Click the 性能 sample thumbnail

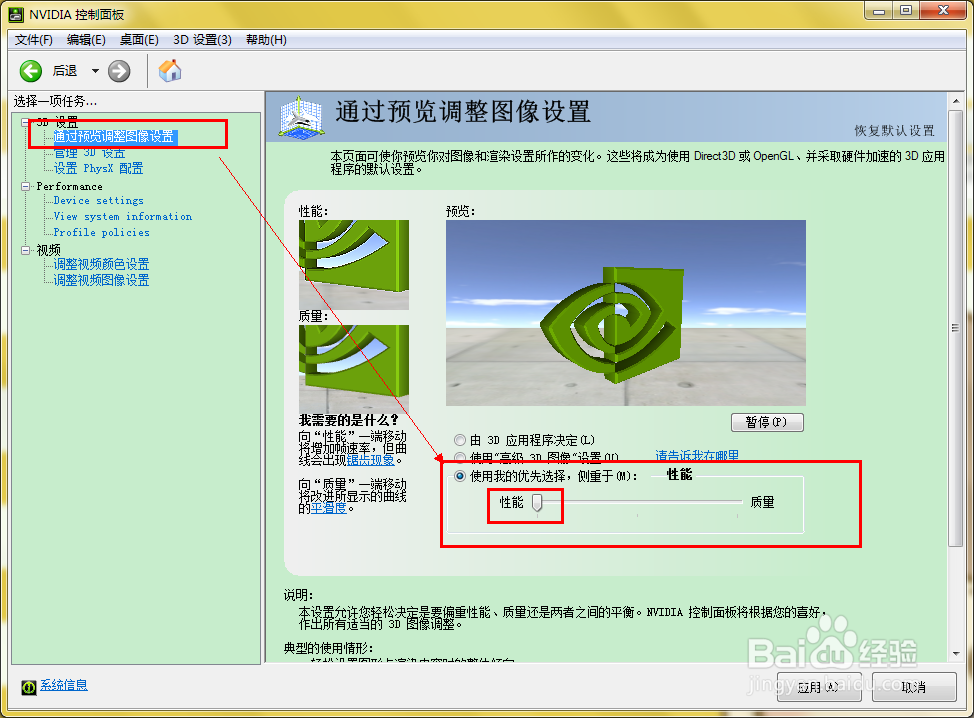click(353, 265)
